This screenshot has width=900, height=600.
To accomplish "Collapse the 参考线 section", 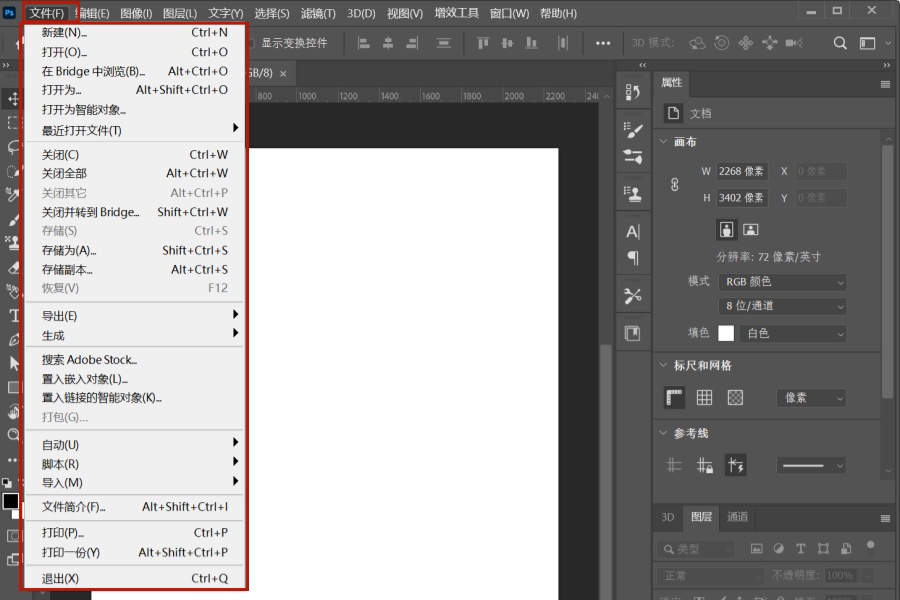I will pos(664,433).
